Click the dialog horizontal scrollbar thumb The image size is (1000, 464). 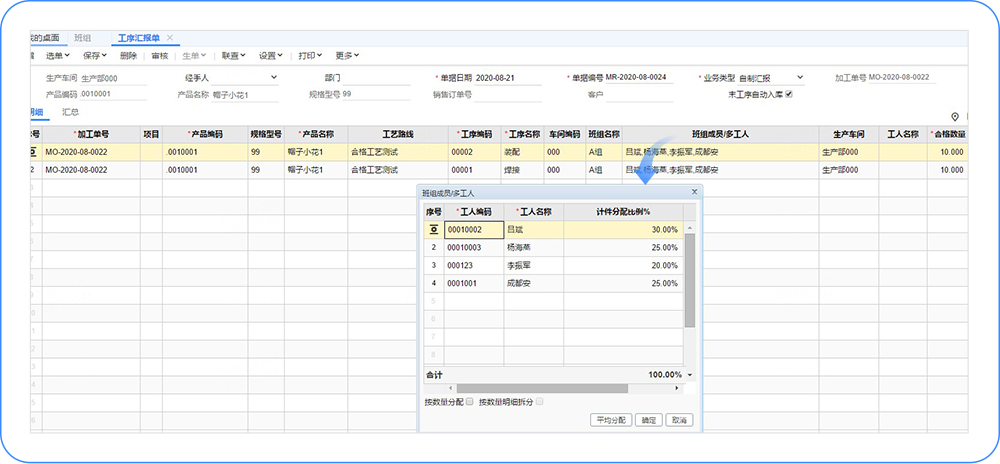coord(542,388)
